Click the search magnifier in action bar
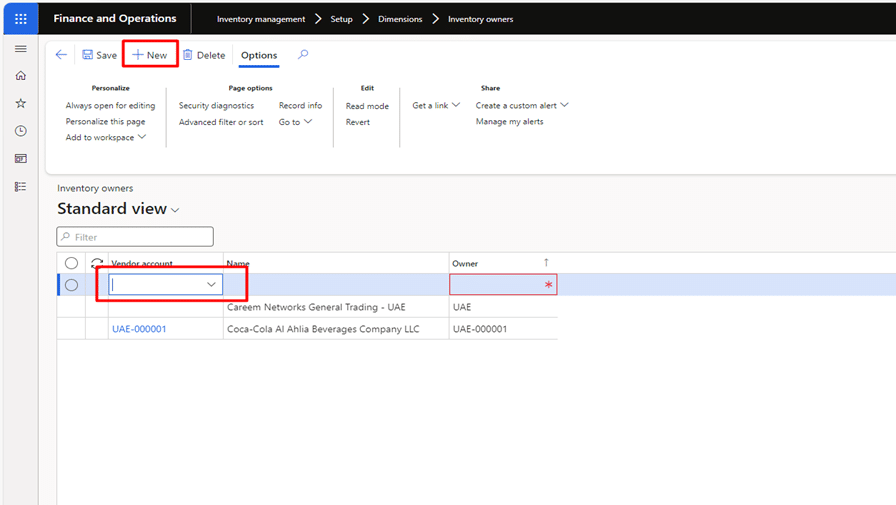896x505 pixels. [303, 54]
